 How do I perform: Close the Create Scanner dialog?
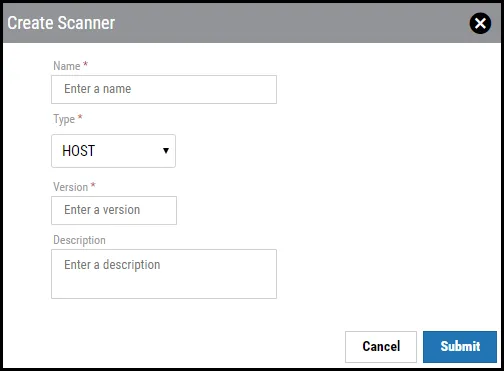(x=480, y=23)
